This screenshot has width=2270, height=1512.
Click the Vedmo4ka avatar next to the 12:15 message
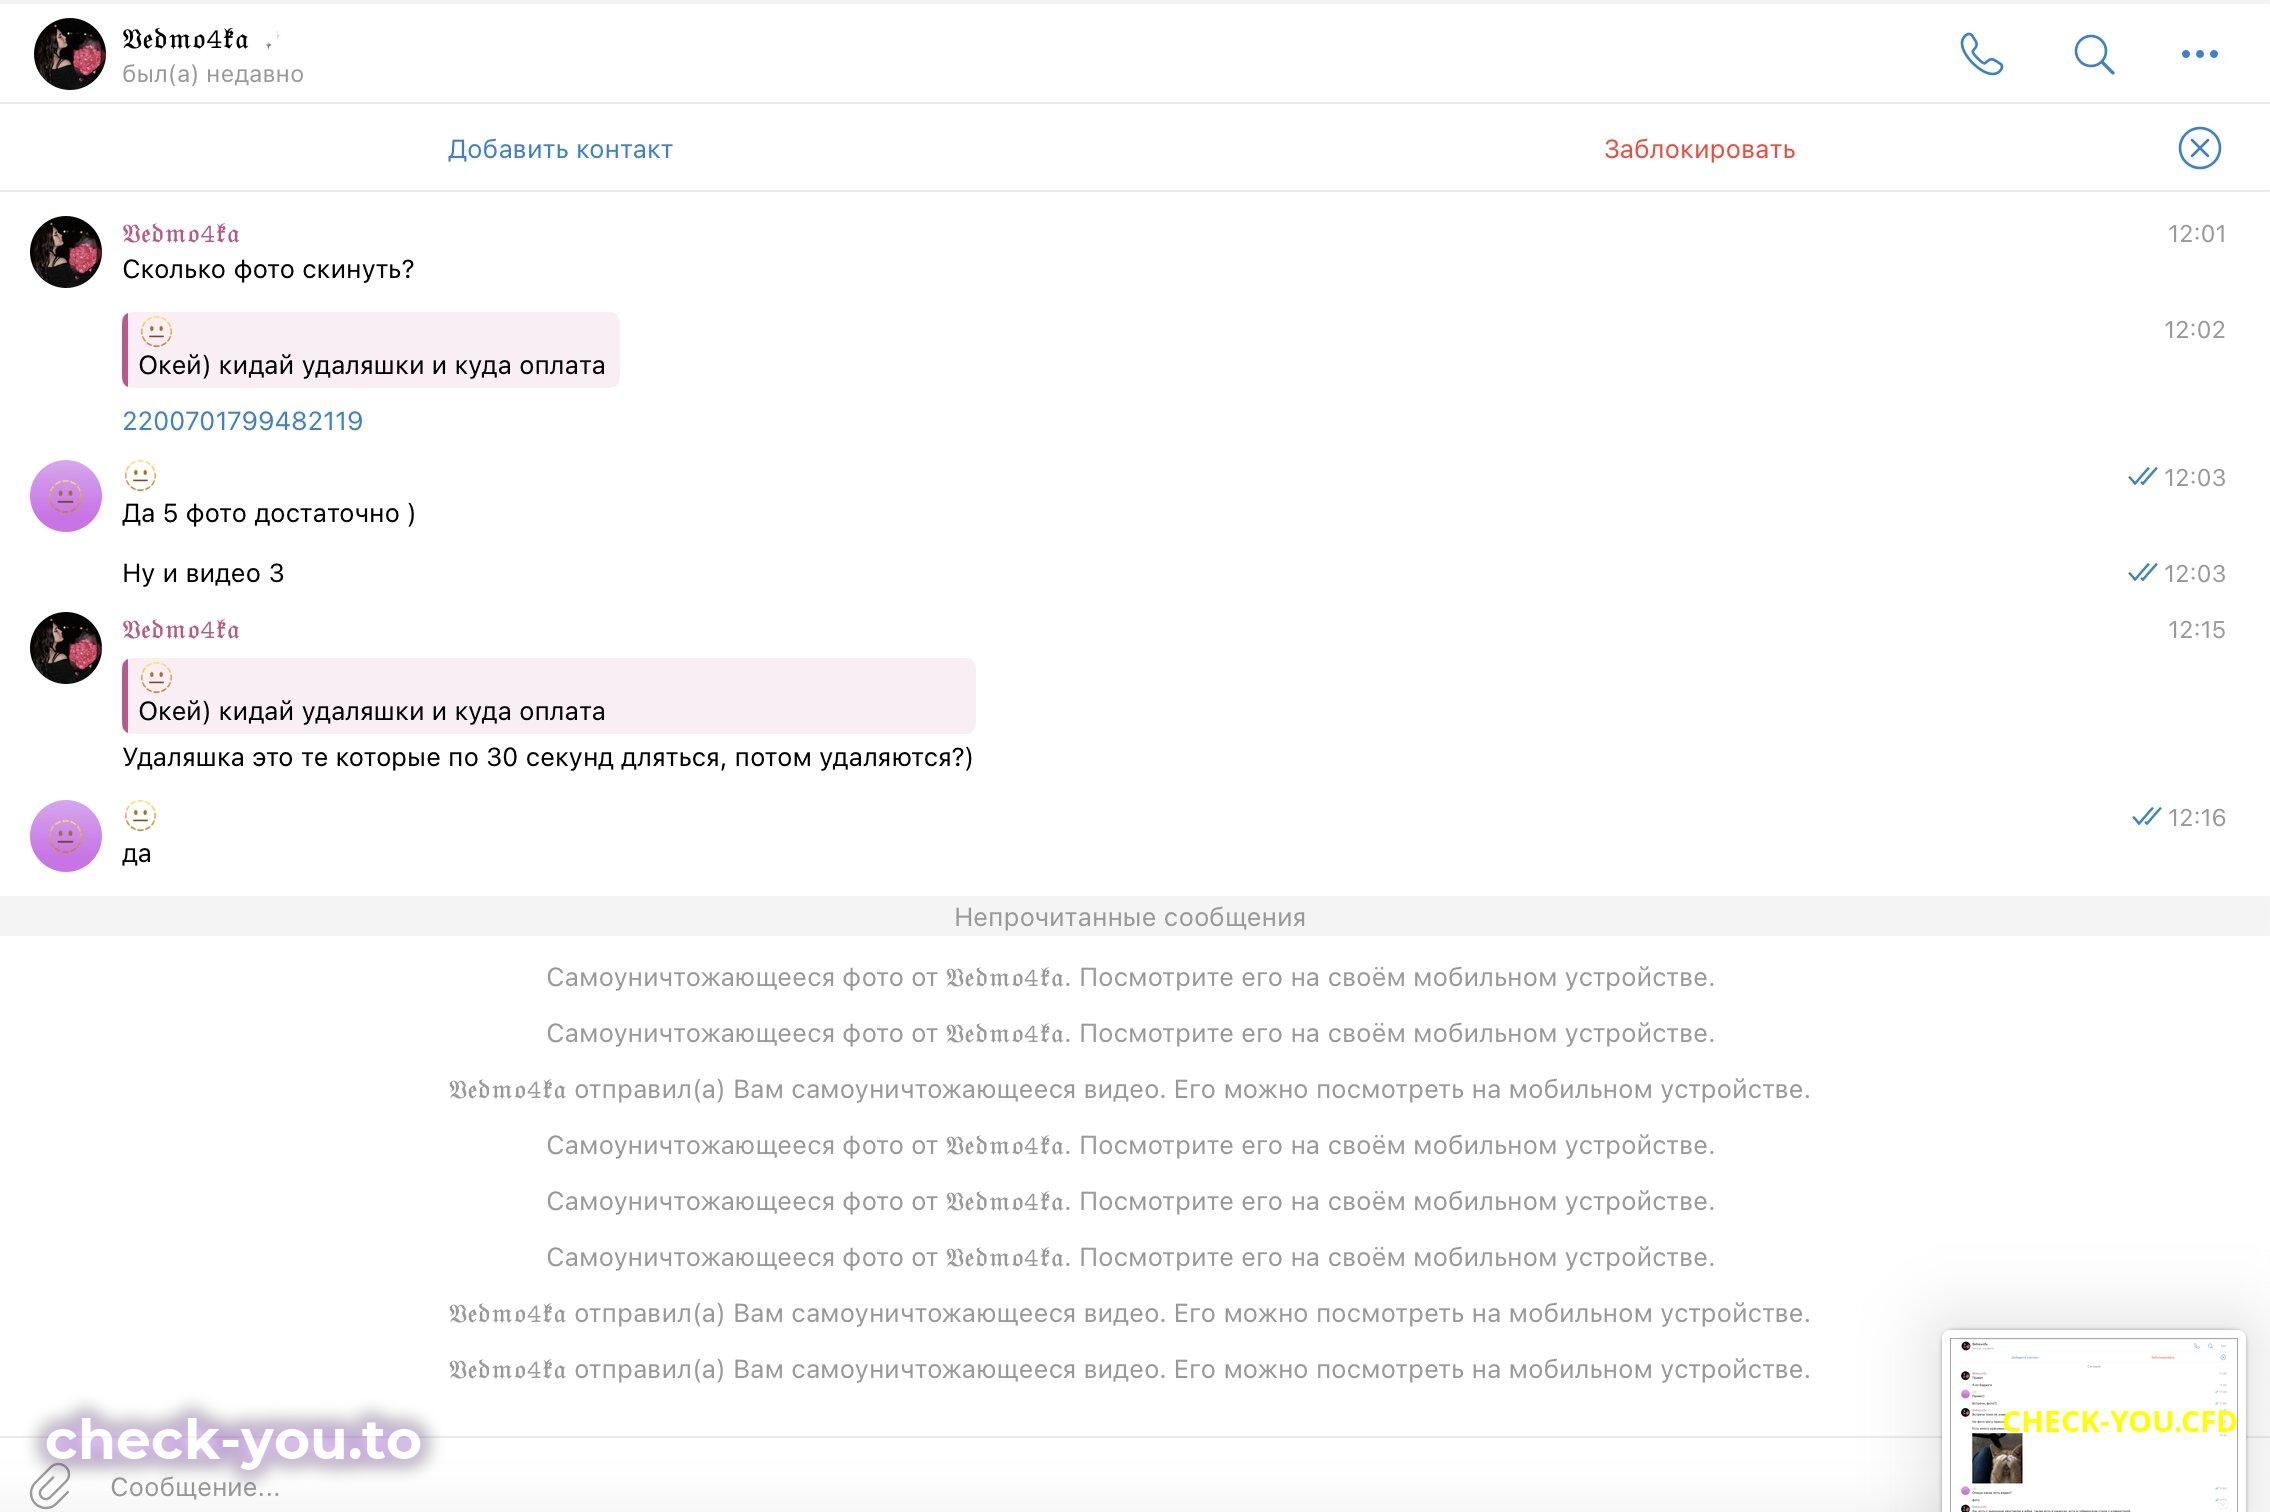pos(66,648)
